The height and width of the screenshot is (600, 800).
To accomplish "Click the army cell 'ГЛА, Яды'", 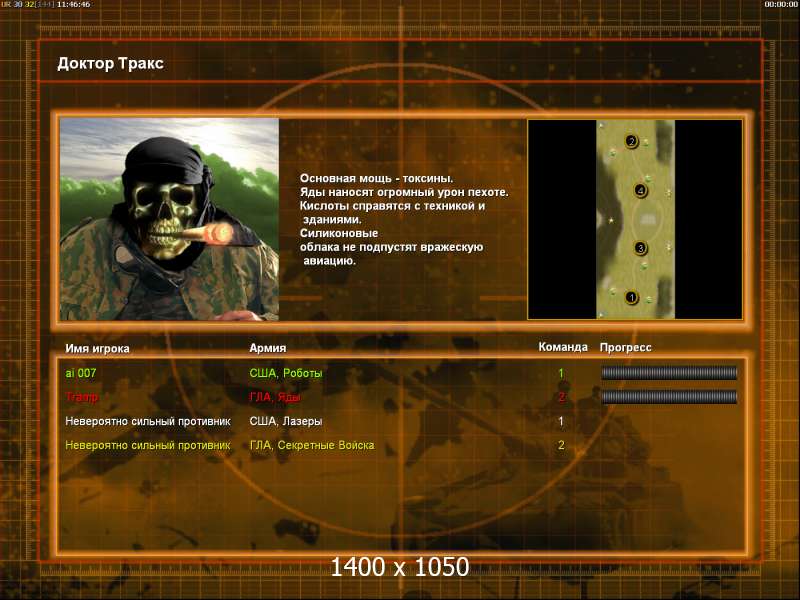I will pos(275,397).
